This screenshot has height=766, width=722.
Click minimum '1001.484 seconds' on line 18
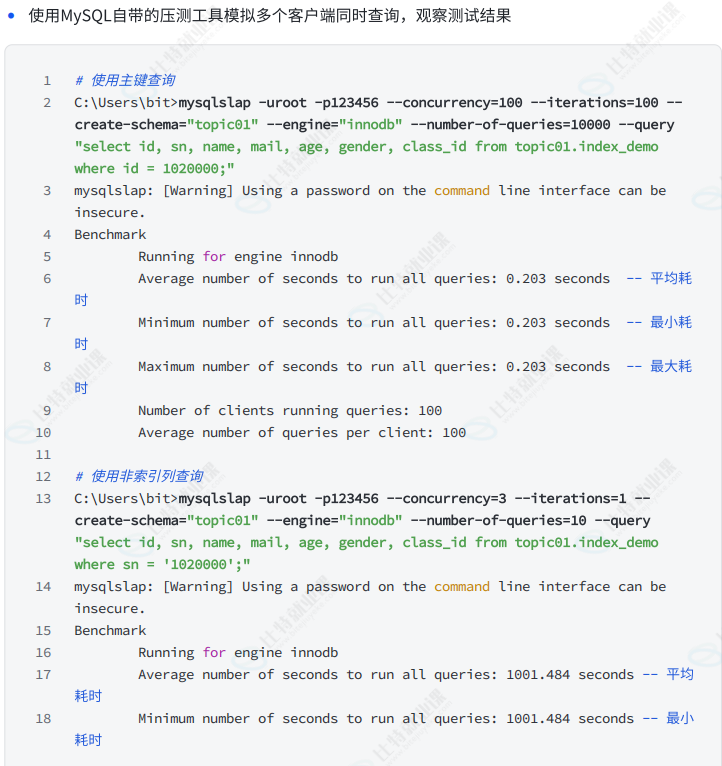coord(570,718)
